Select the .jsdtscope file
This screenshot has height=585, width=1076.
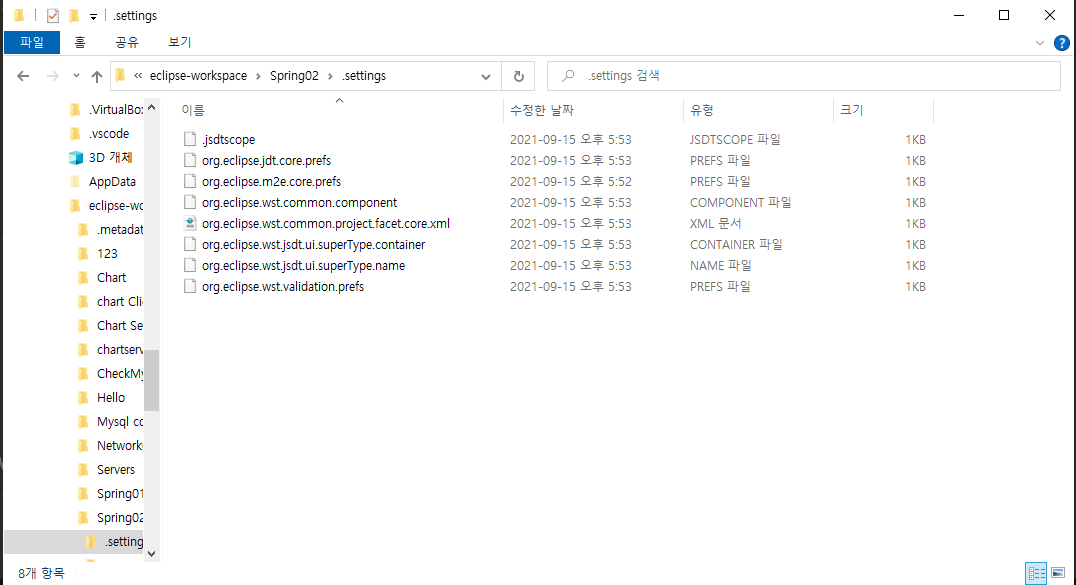(229, 139)
